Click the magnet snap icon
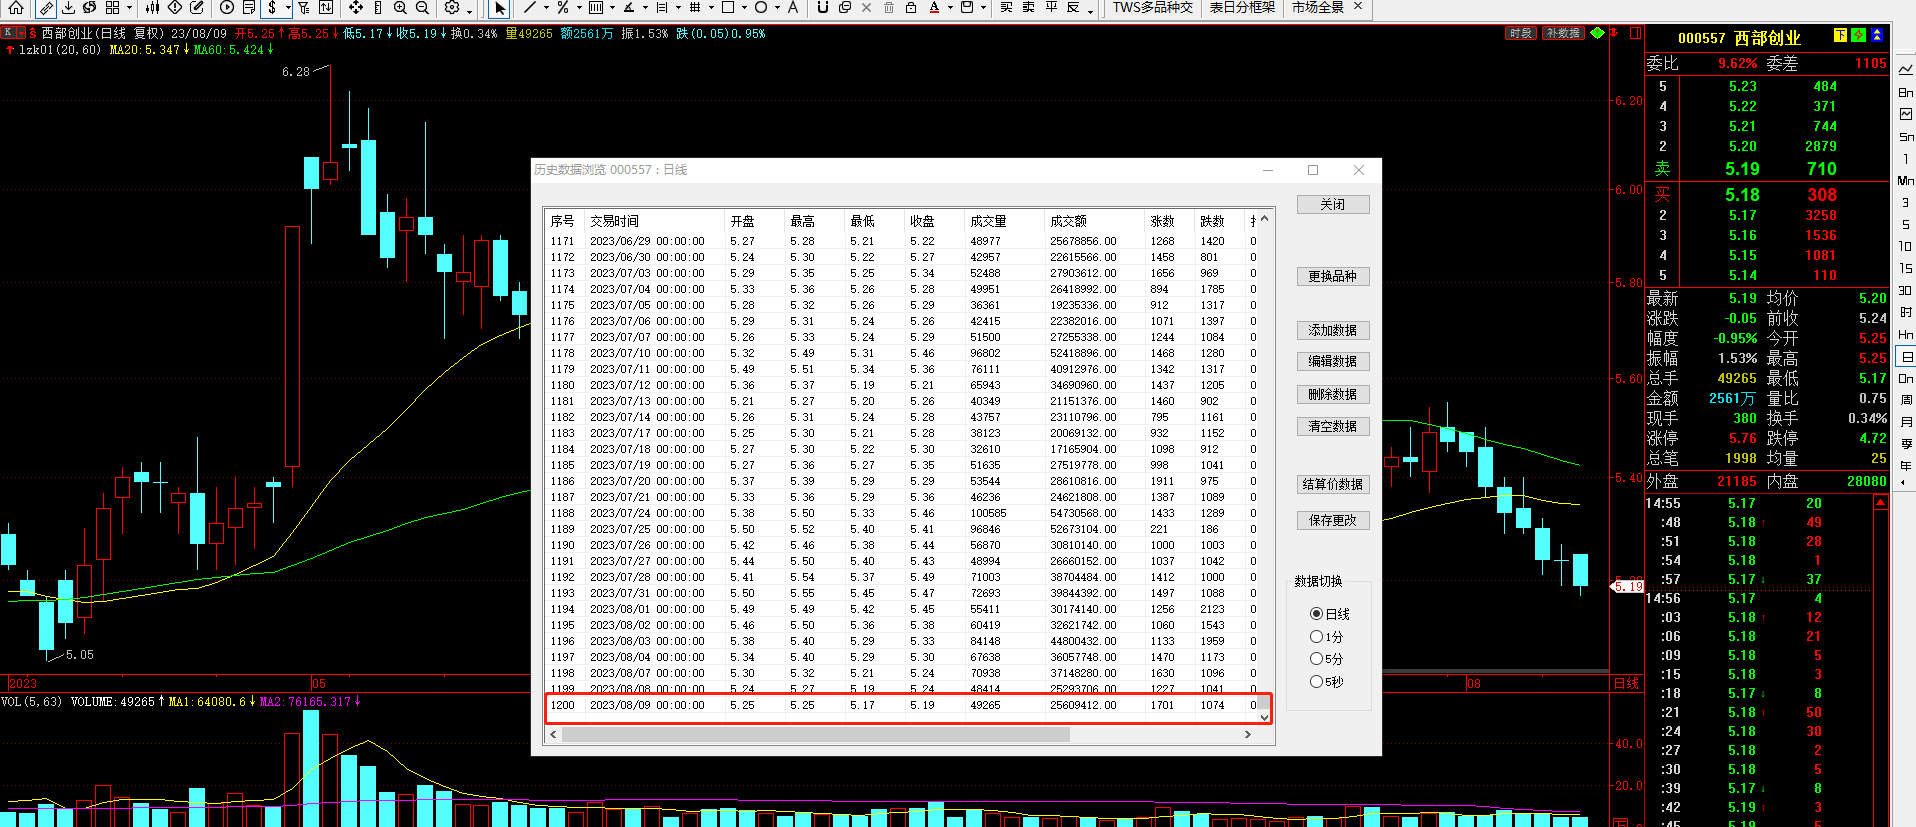This screenshot has width=1916, height=827. pyautogui.click(x=822, y=8)
